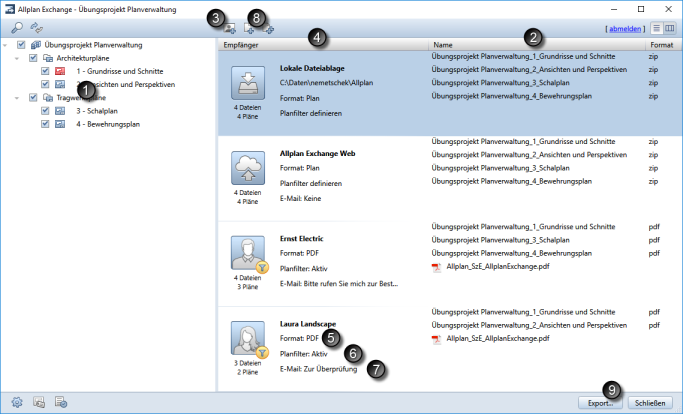Collapse the Architekturpläne tree node

19,58
